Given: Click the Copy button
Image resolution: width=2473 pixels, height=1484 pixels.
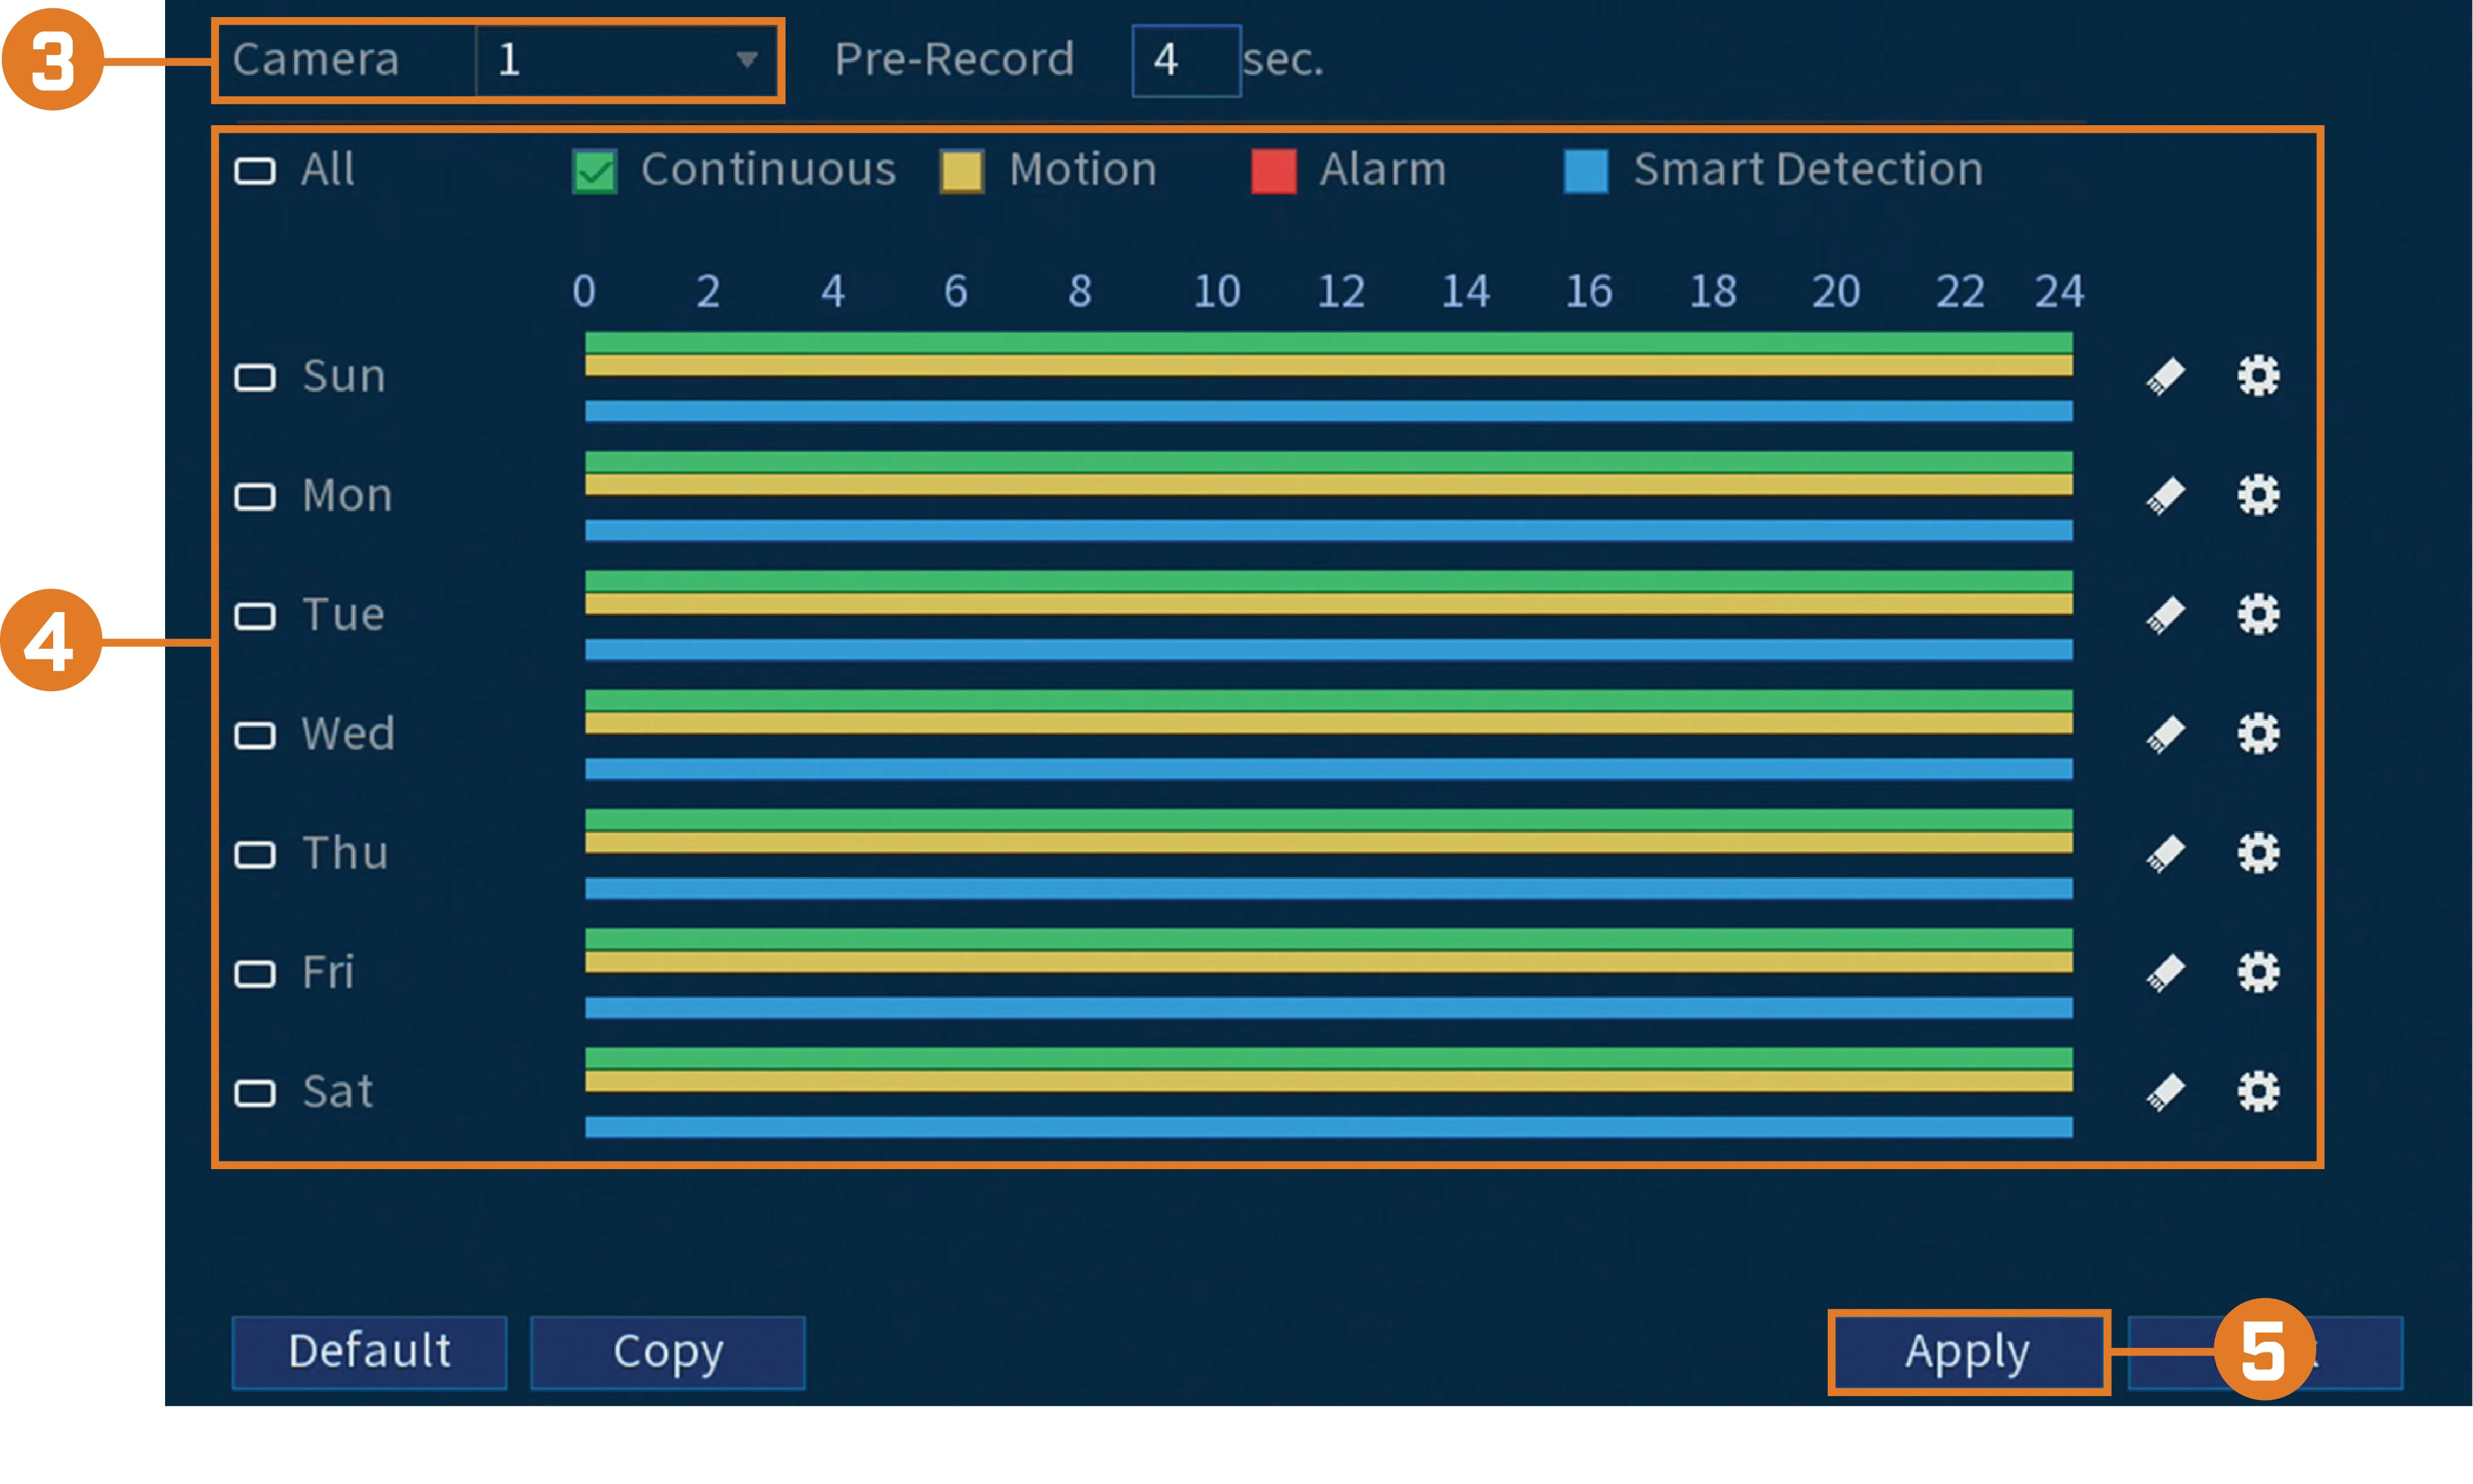Looking at the screenshot, I should [x=668, y=1352].
